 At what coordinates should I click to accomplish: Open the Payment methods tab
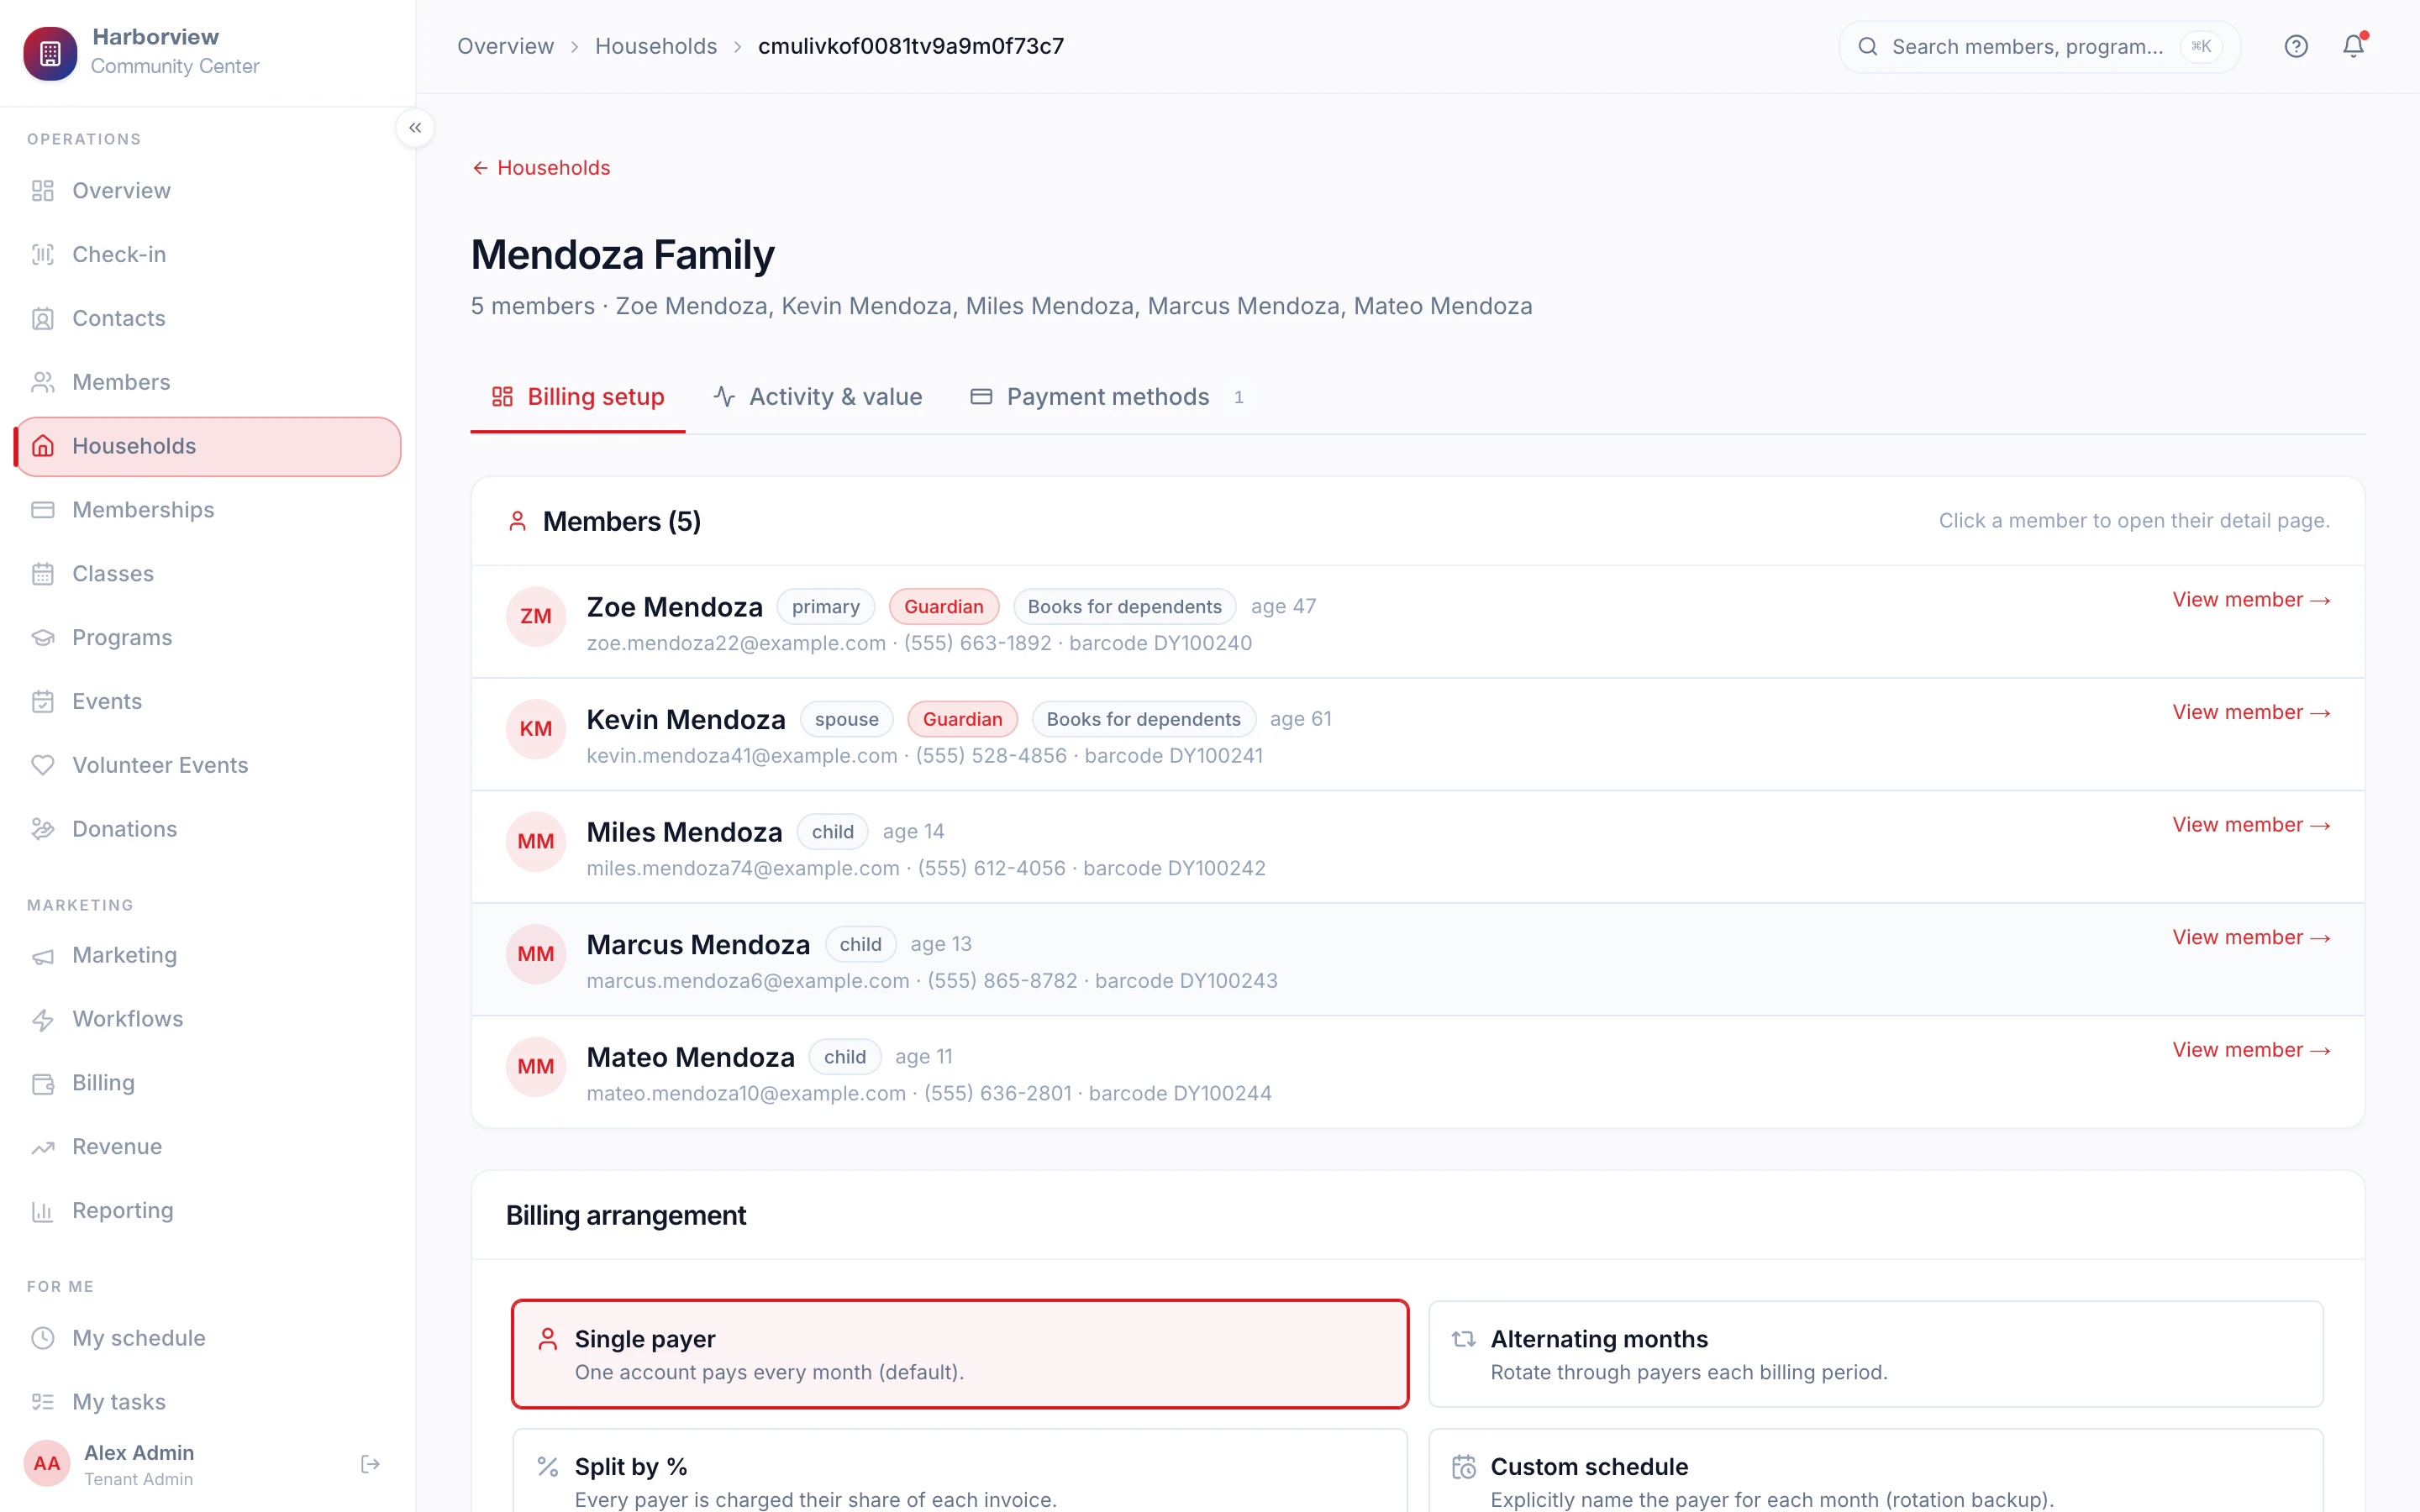pos(1108,397)
